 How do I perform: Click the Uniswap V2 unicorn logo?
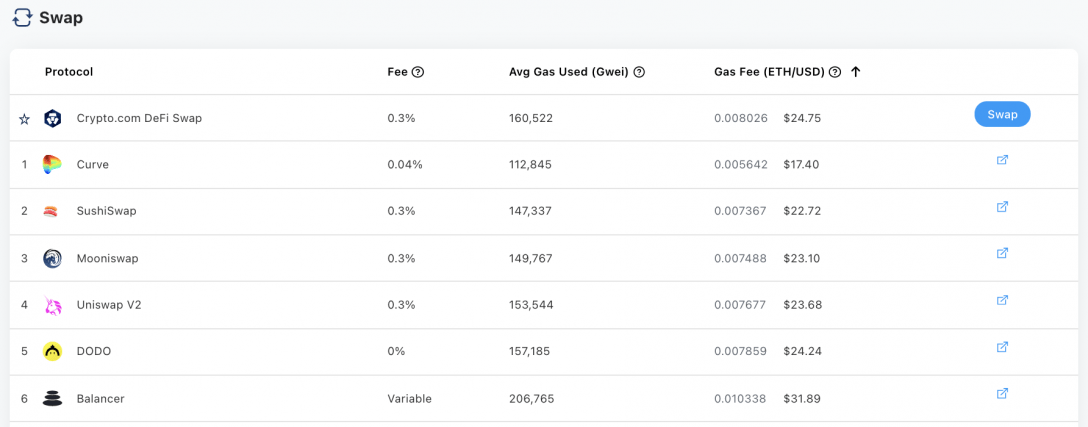[x=53, y=305]
